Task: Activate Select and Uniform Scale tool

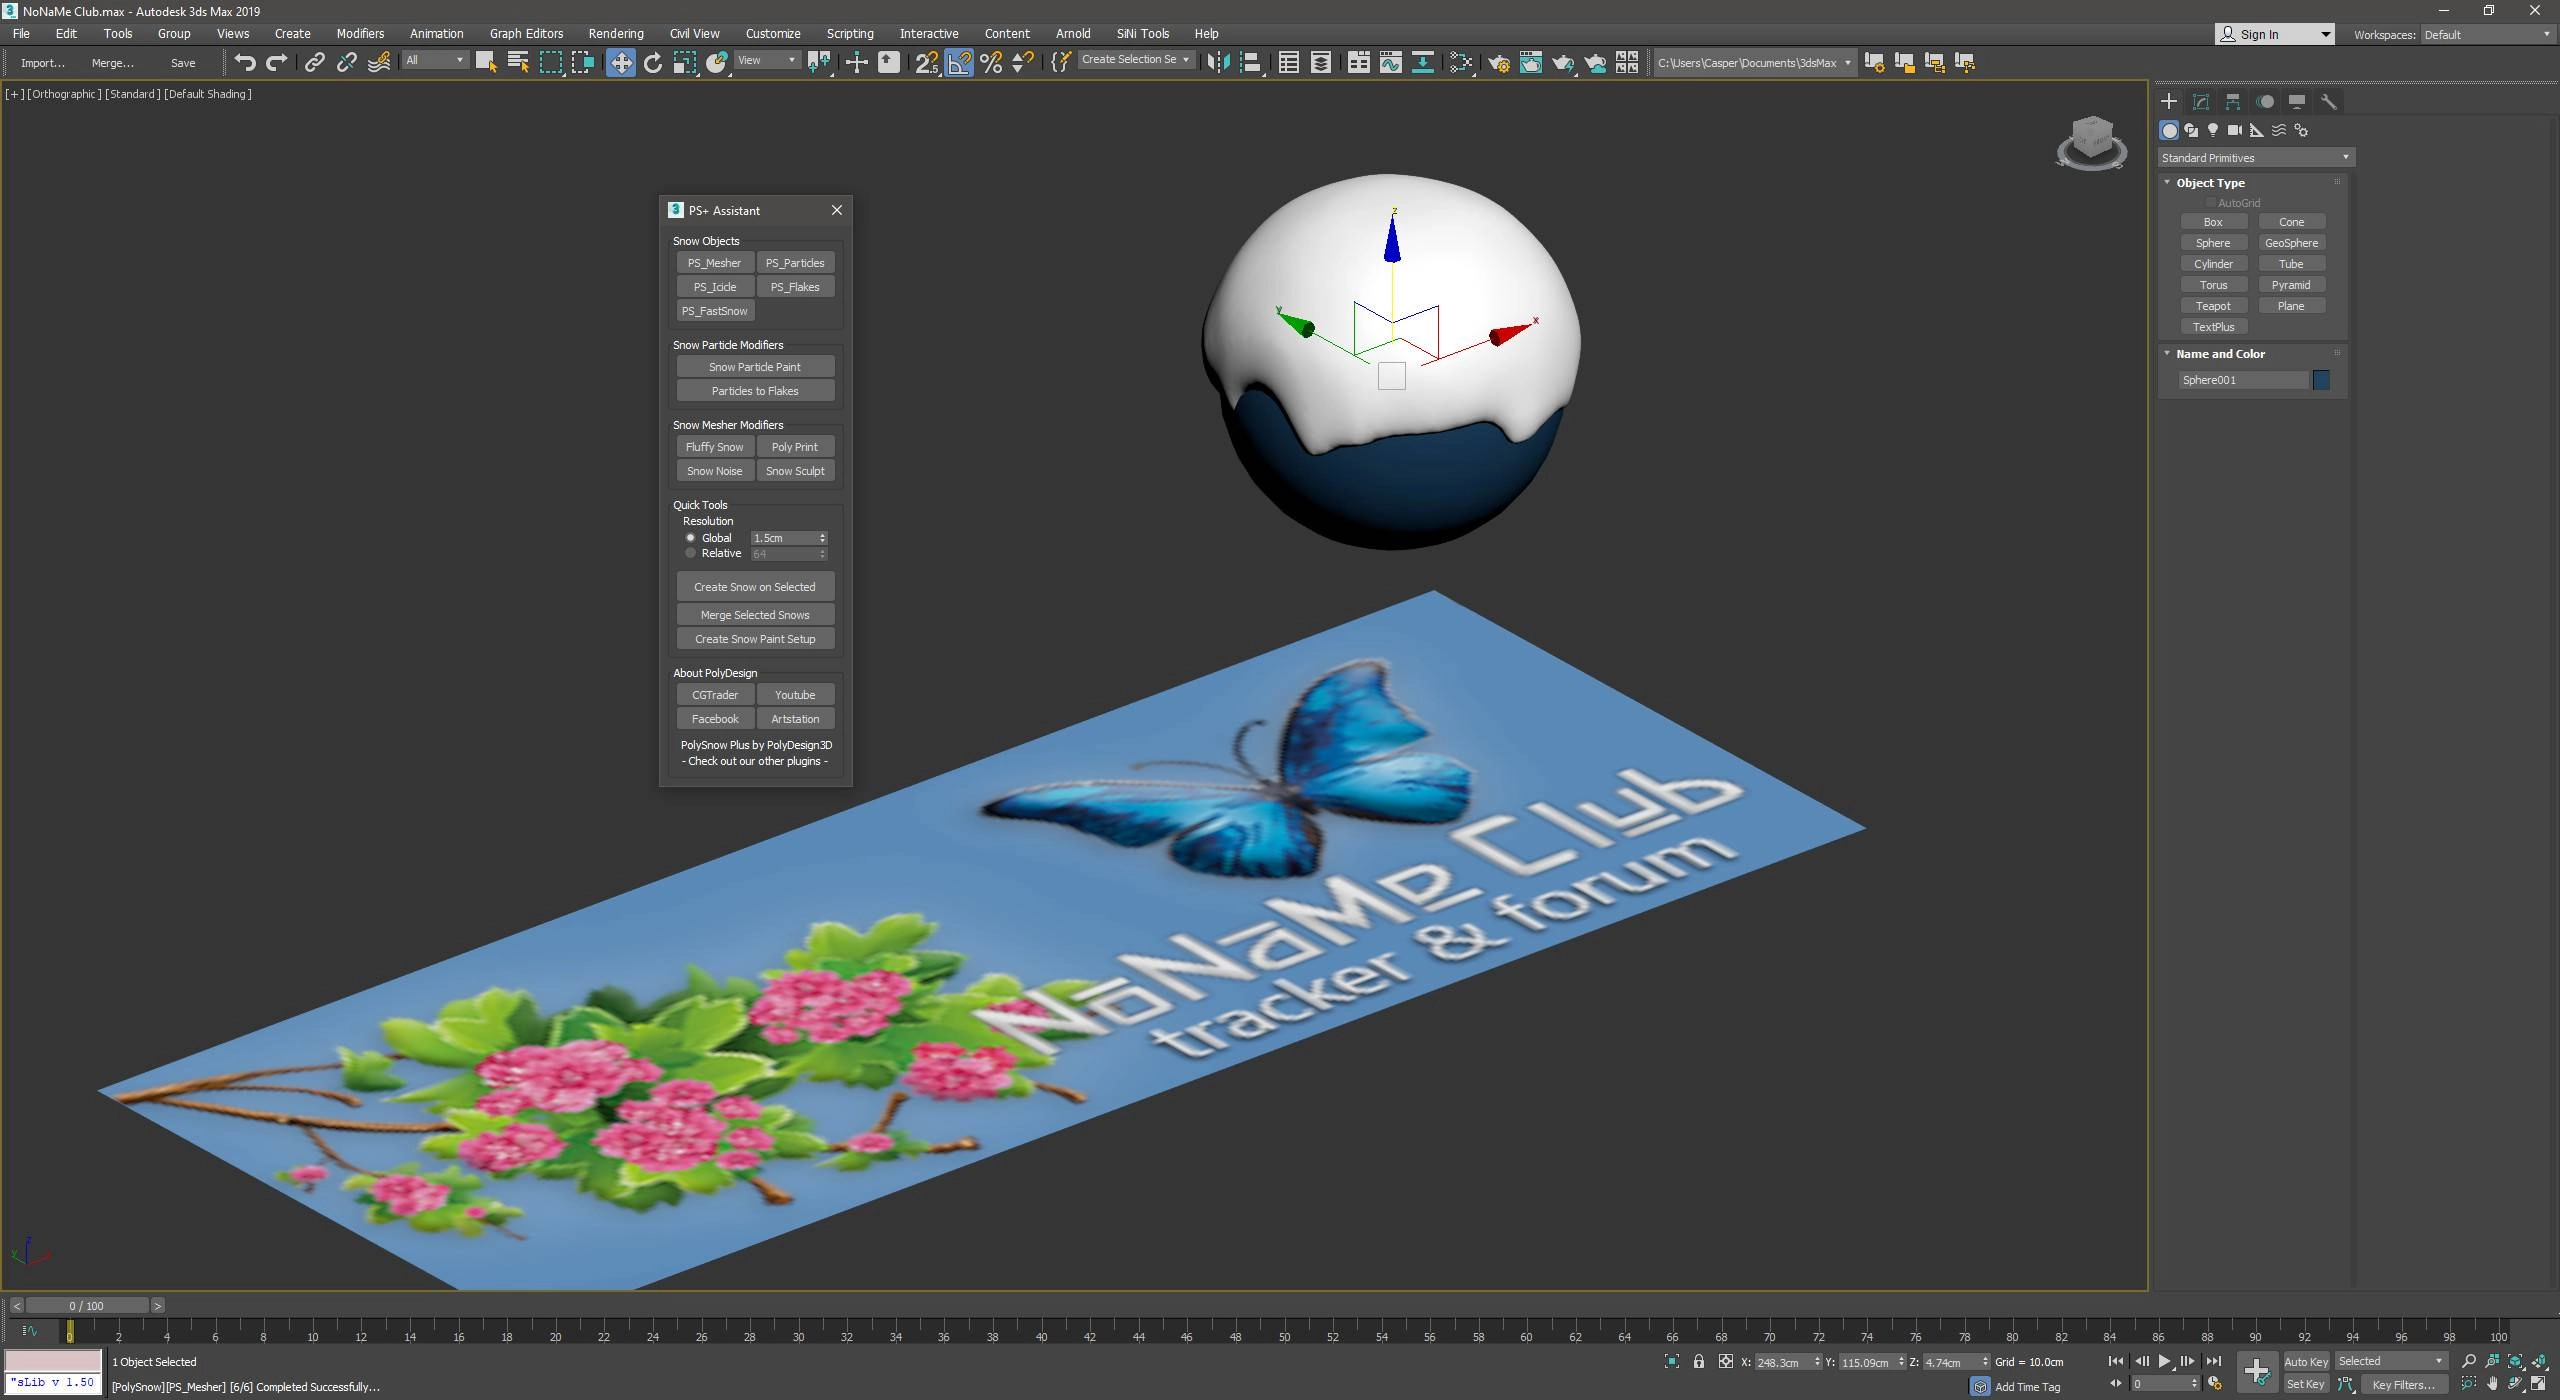Action: click(x=685, y=62)
